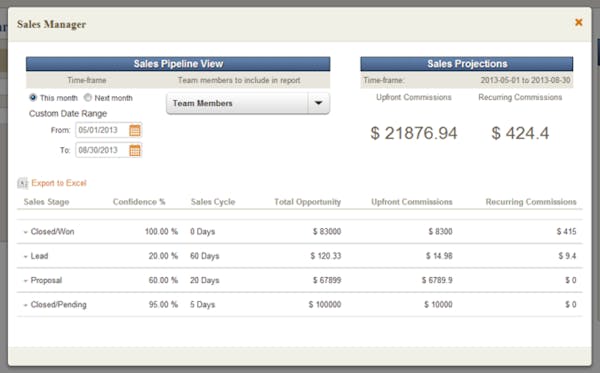
Task: Click the Excel export file icon
Action: (x=23, y=183)
